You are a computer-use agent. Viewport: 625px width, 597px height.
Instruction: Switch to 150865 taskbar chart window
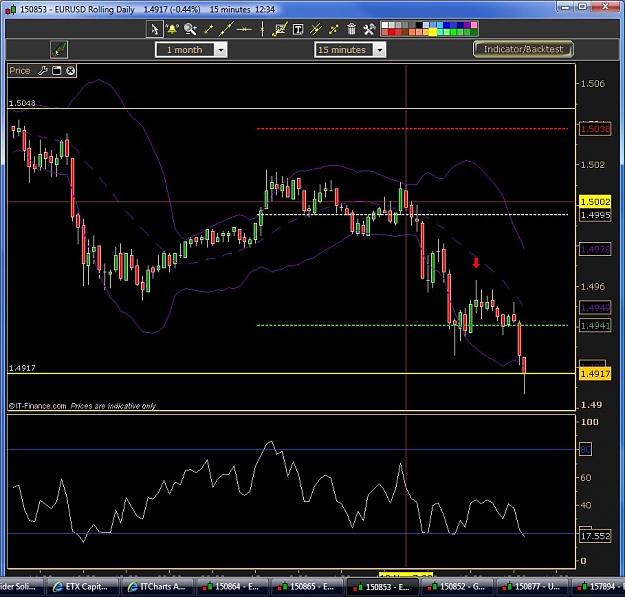coord(306,587)
